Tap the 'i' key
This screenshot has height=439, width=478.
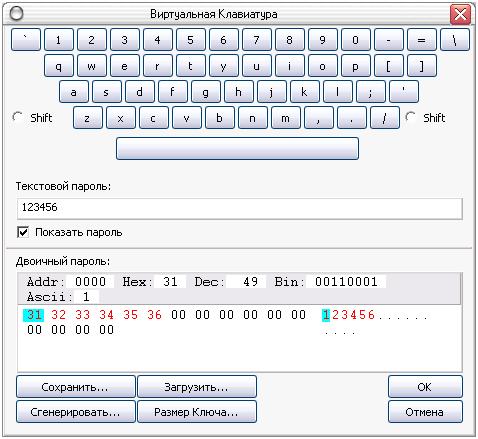click(290, 66)
